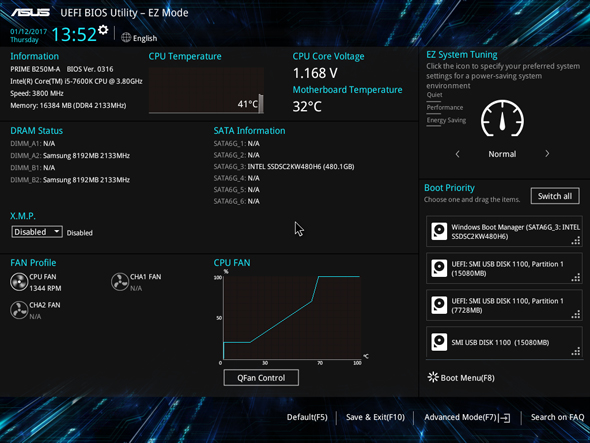
Task: Click the SATA6G_6 N/A entry
Action: 237,201
